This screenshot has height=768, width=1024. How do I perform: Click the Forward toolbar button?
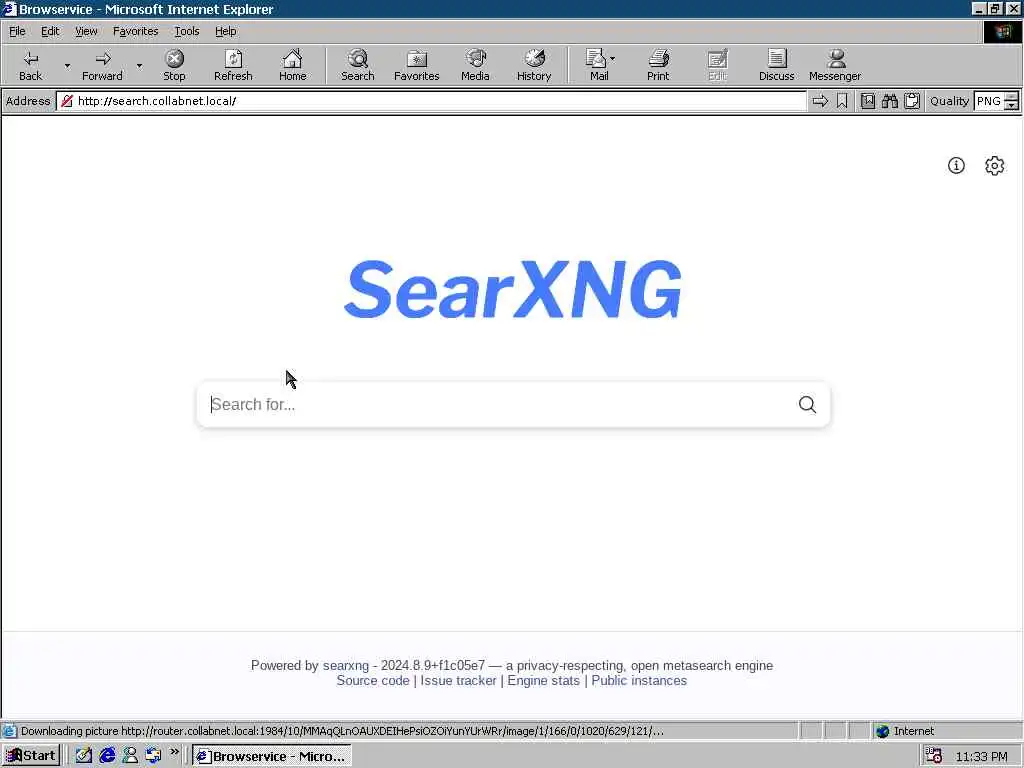click(x=103, y=65)
